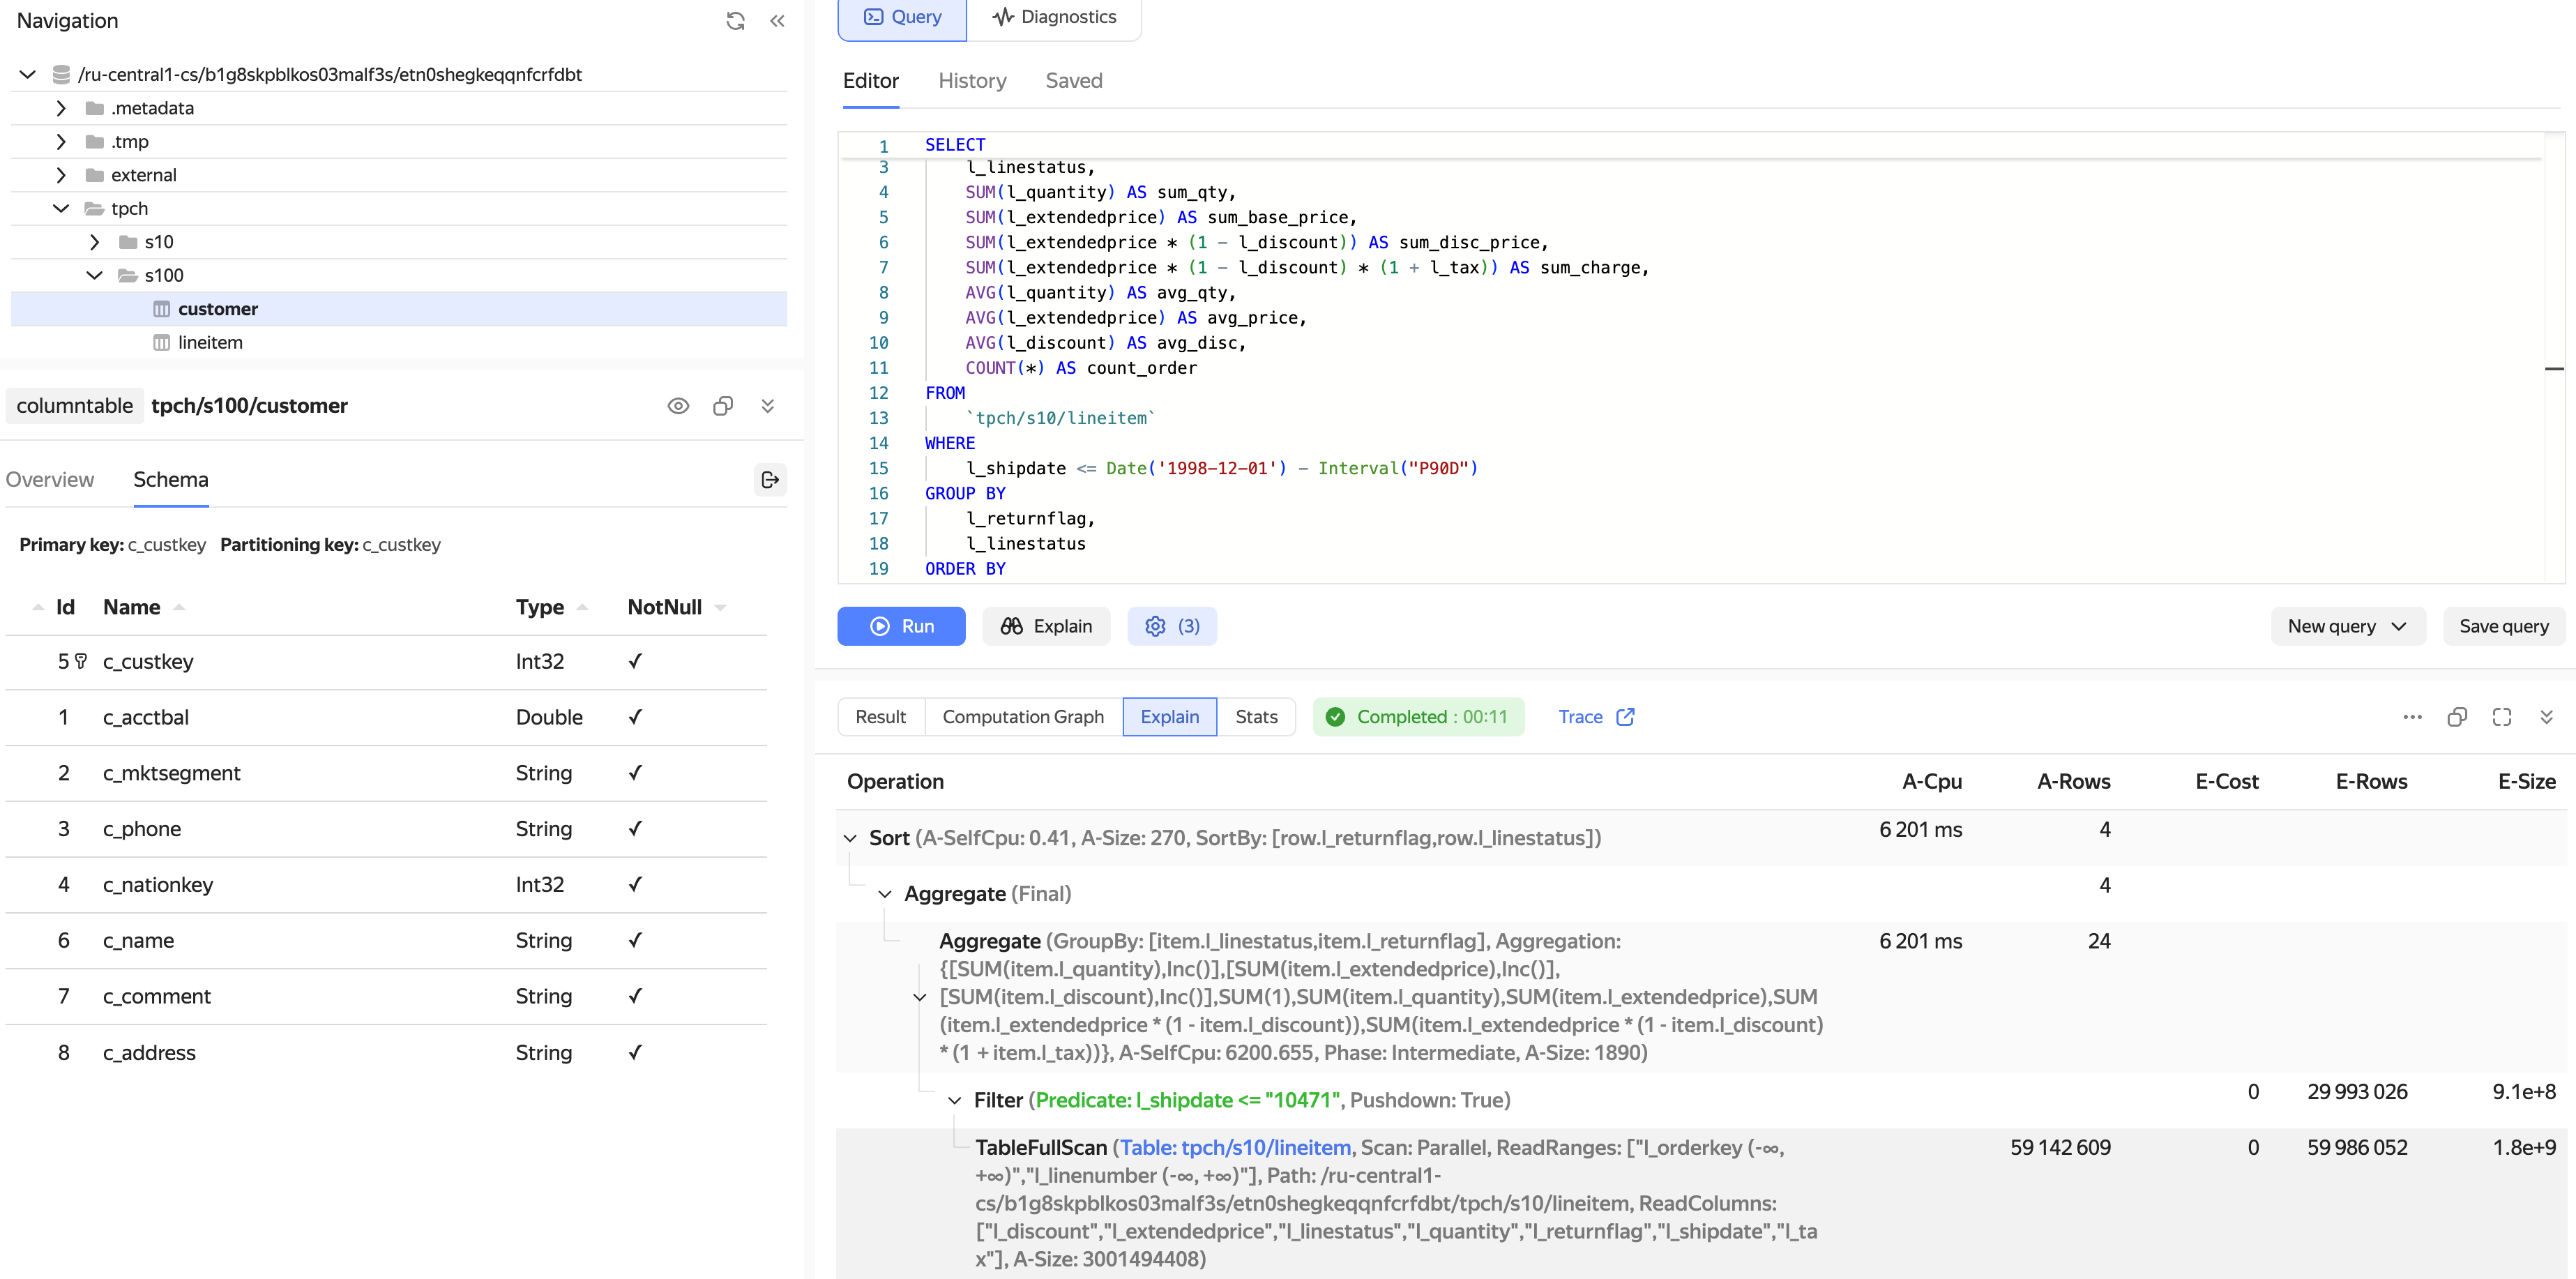This screenshot has width=2576, height=1279.
Task: Run the query
Action: click(x=901, y=626)
